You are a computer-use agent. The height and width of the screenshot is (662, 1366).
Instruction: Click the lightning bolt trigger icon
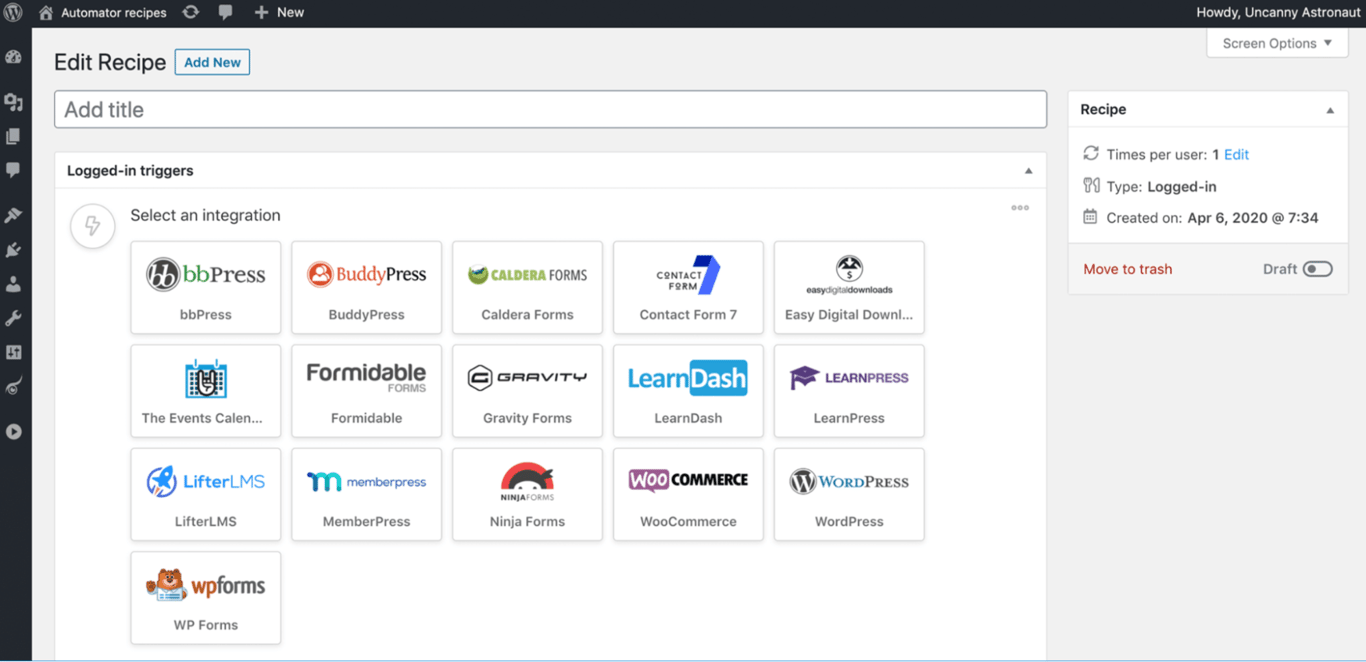(x=92, y=226)
